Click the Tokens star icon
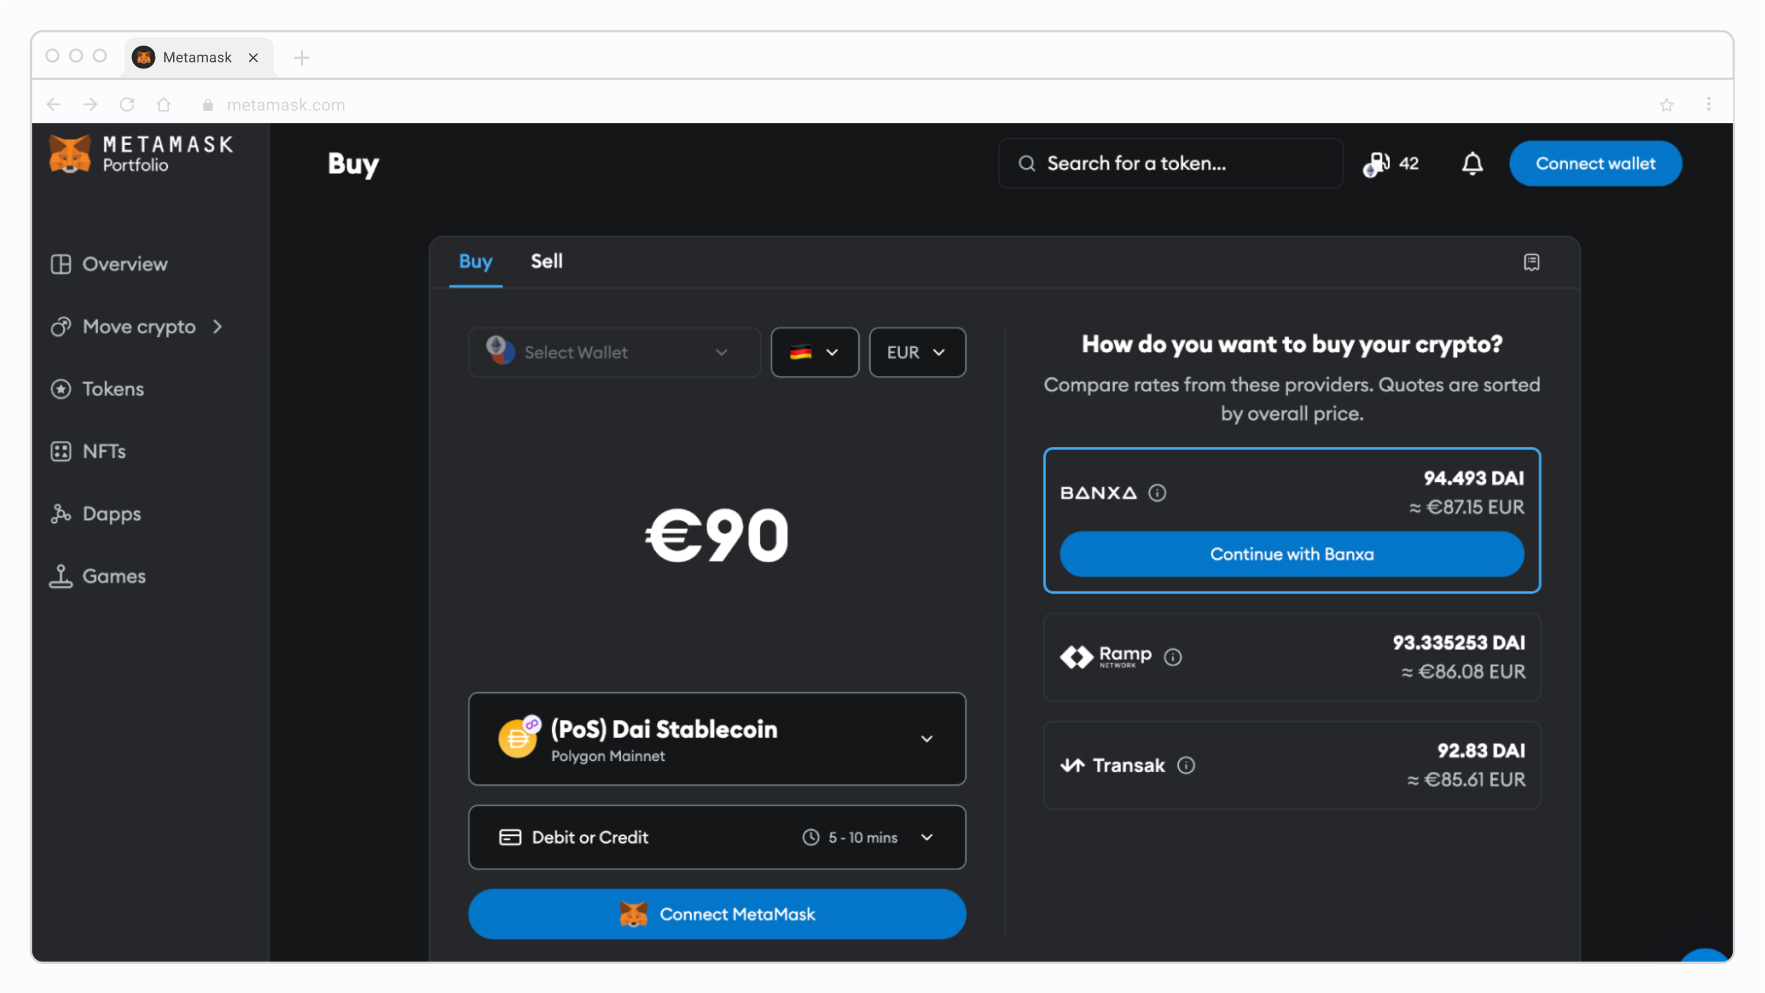The image size is (1765, 993). [x=61, y=389]
